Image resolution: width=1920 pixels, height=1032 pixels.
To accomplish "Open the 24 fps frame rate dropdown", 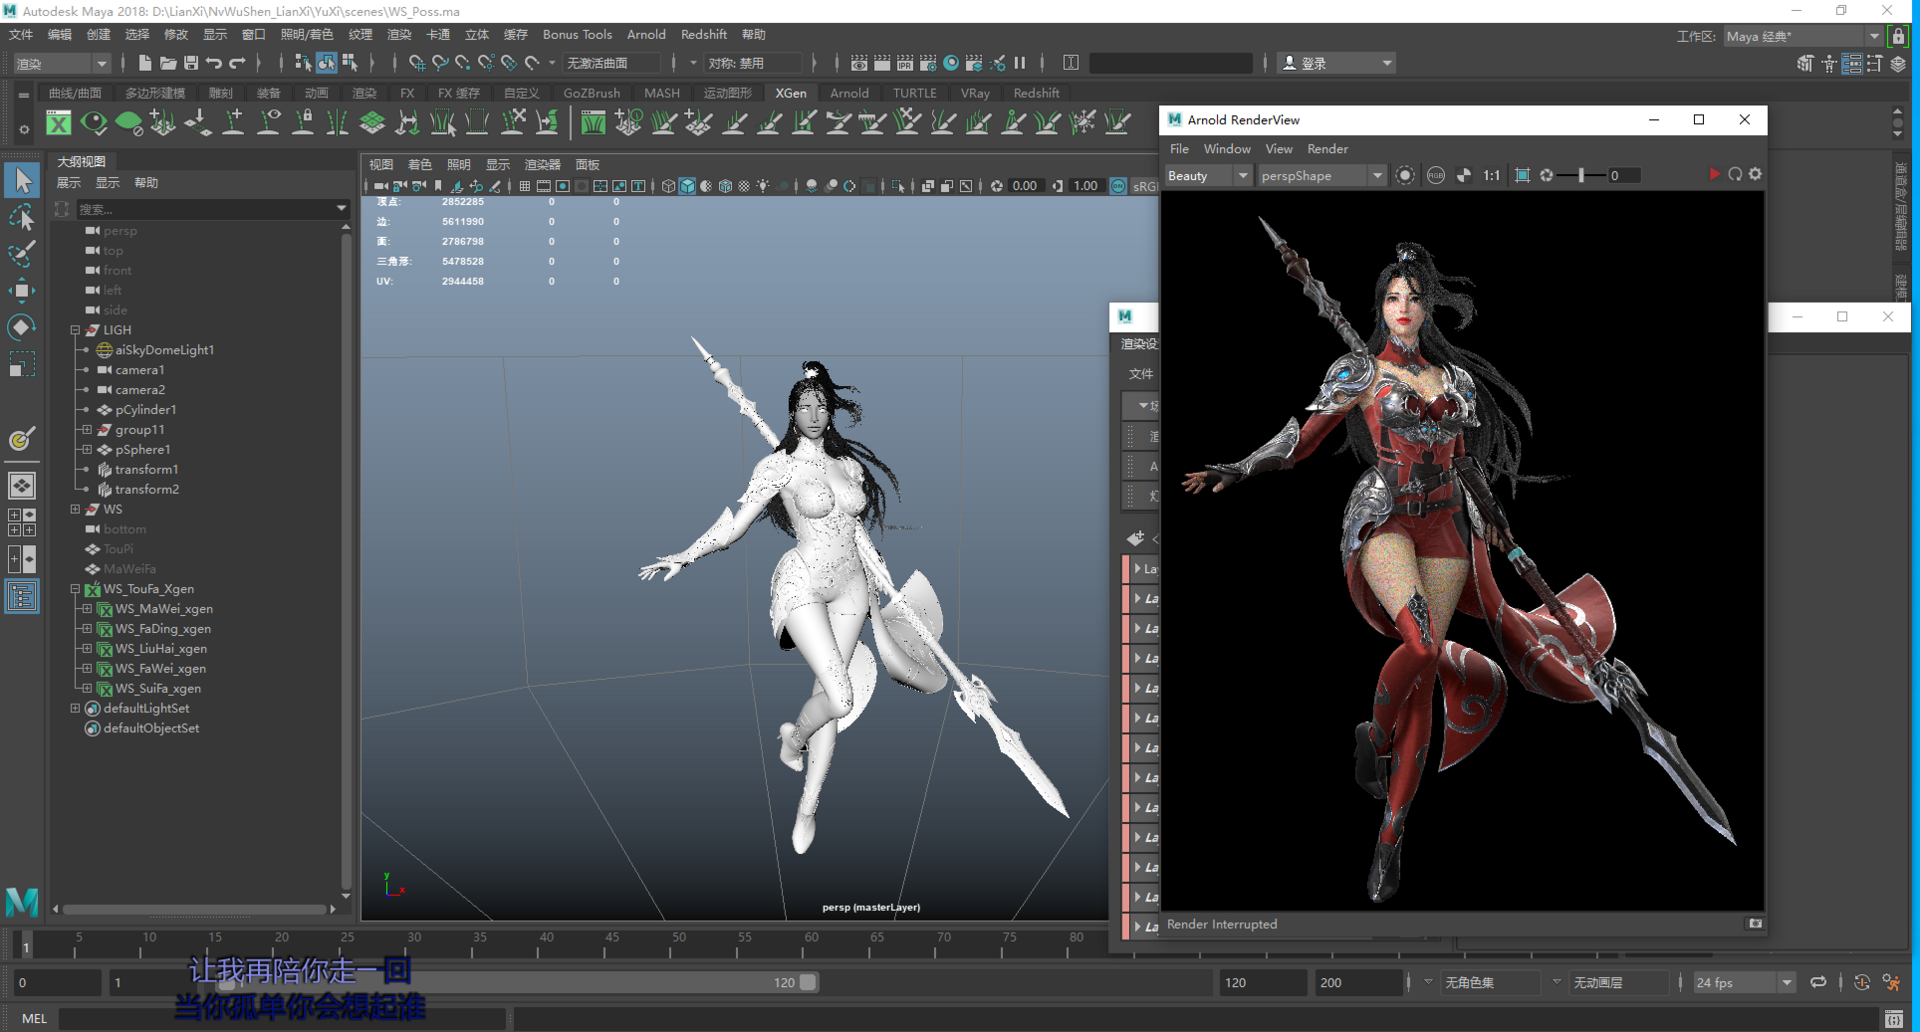I will click(x=1743, y=983).
